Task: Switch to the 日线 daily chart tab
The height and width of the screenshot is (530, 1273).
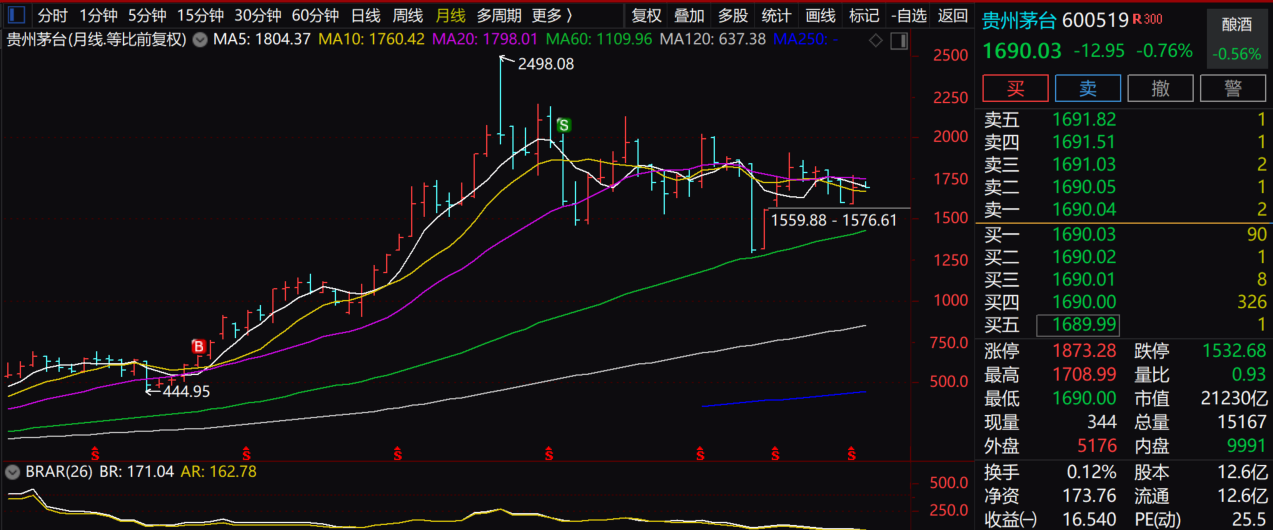Action: 366,16
